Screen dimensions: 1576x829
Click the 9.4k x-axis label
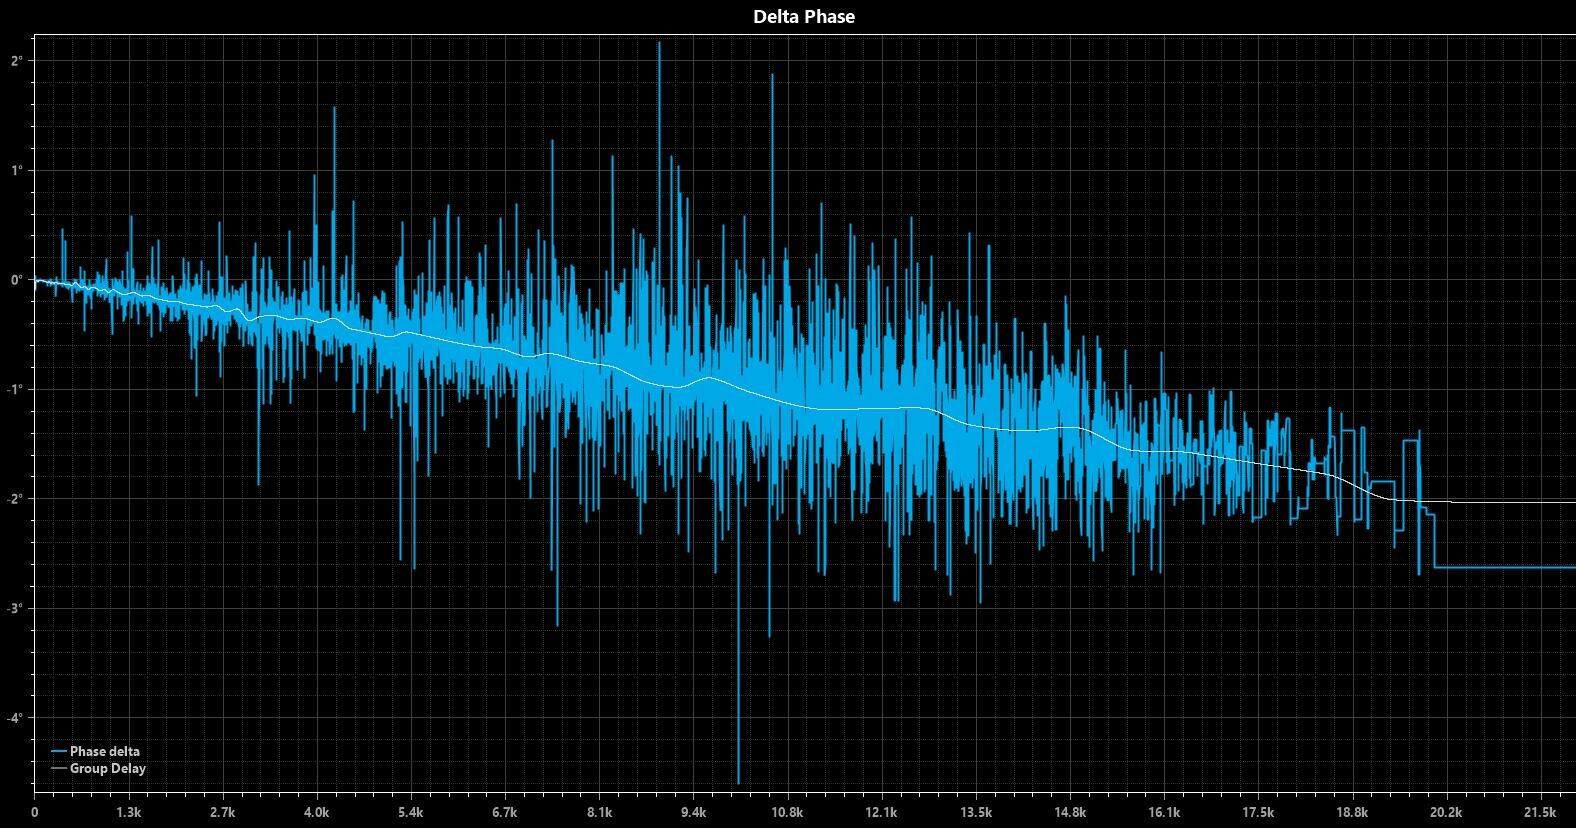pyautogui.click(x=693, y=812)
